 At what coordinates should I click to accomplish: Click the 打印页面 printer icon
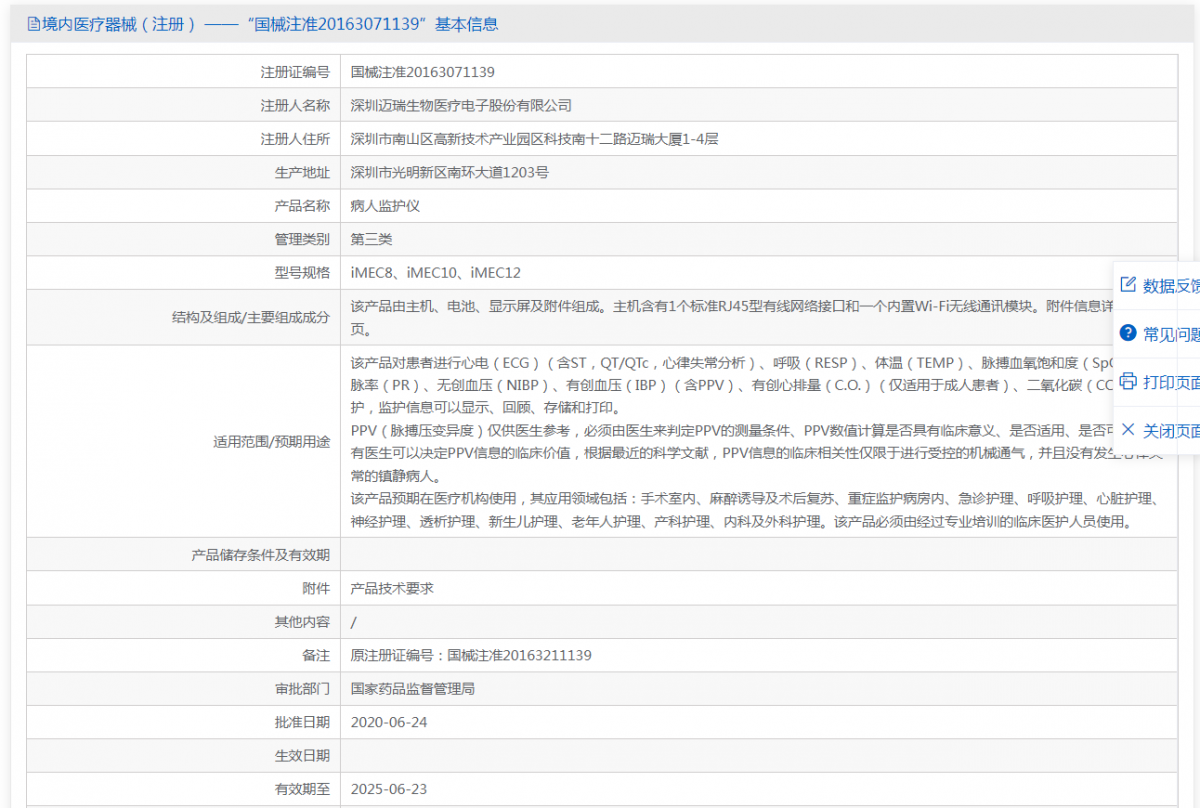click(1128, 381)
